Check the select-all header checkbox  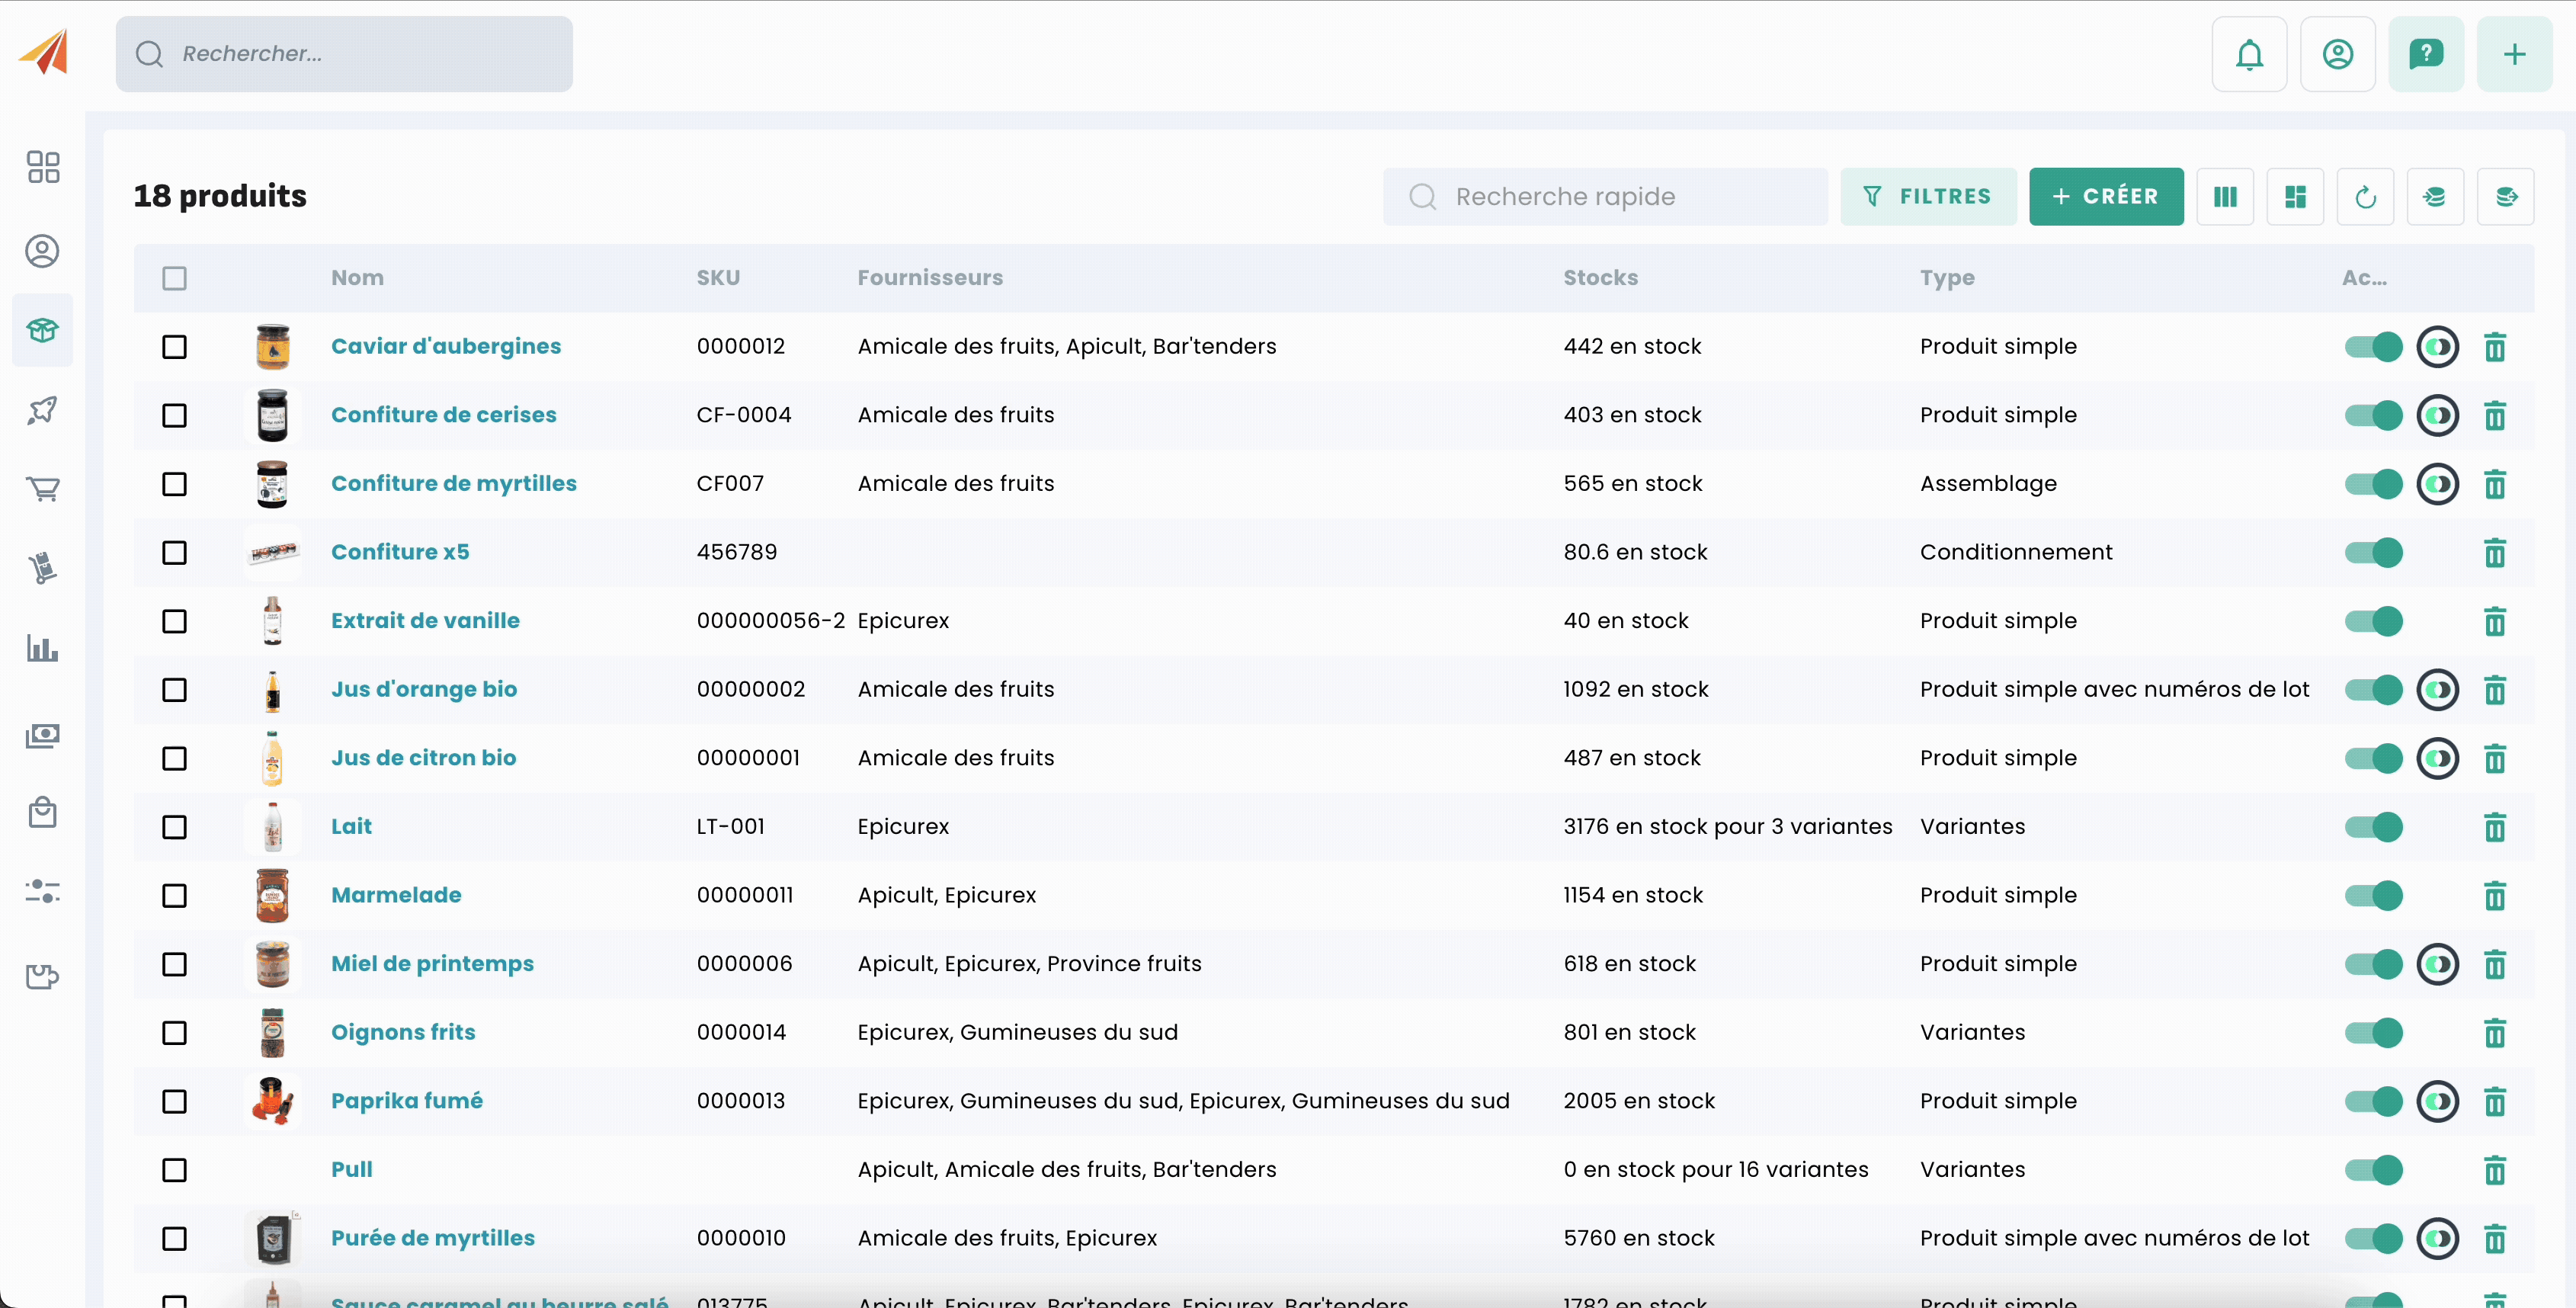[175, 278]
